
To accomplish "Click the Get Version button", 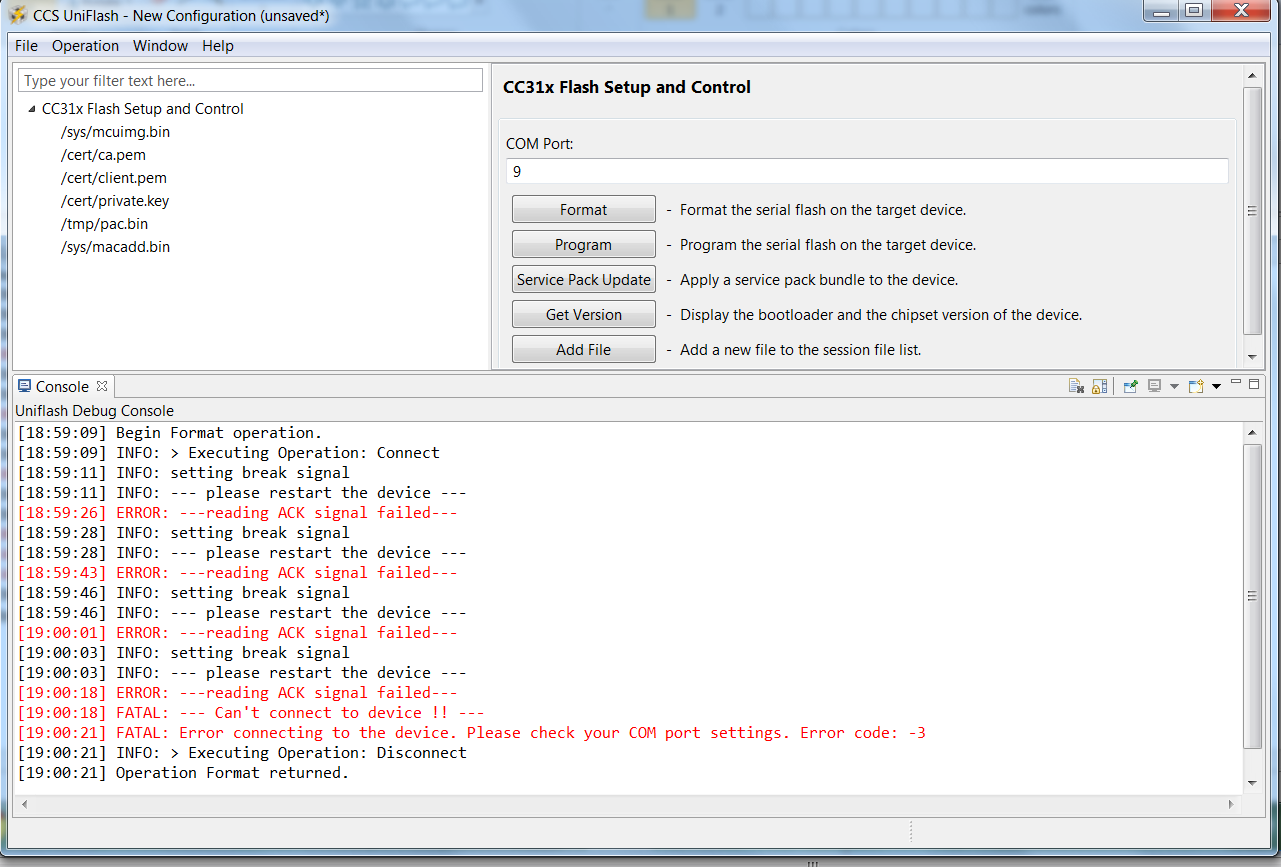I will point(584,315).
